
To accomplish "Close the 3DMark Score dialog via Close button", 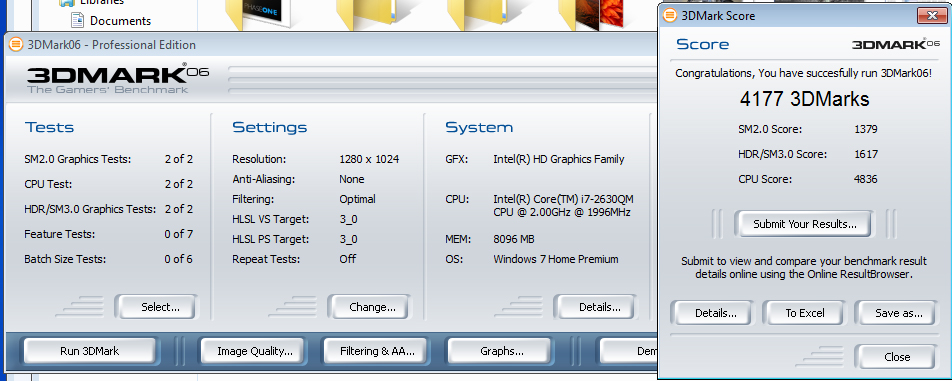I will [896, 357].
